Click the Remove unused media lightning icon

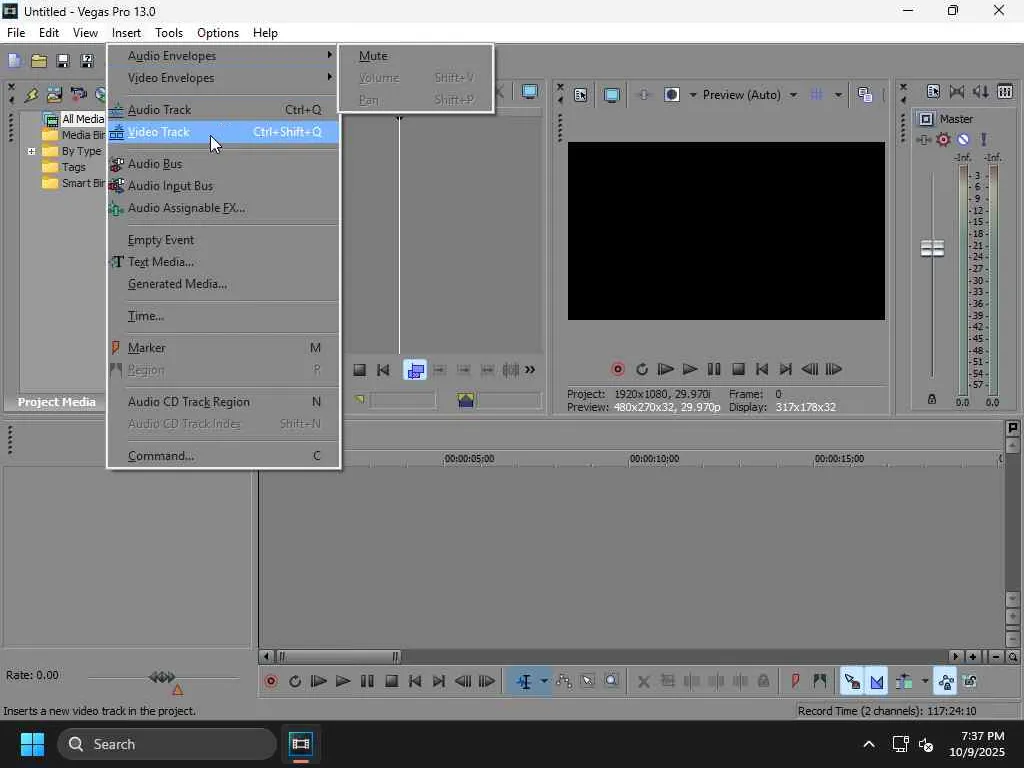(31, 94)
